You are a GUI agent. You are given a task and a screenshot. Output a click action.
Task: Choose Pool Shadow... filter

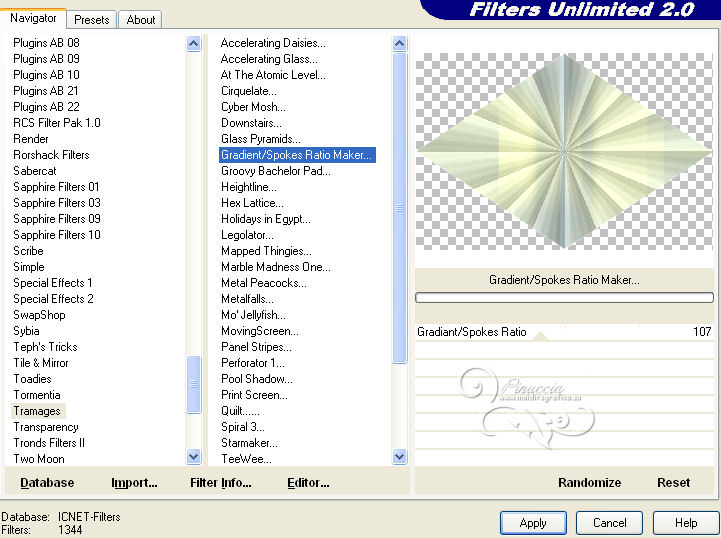257,379
